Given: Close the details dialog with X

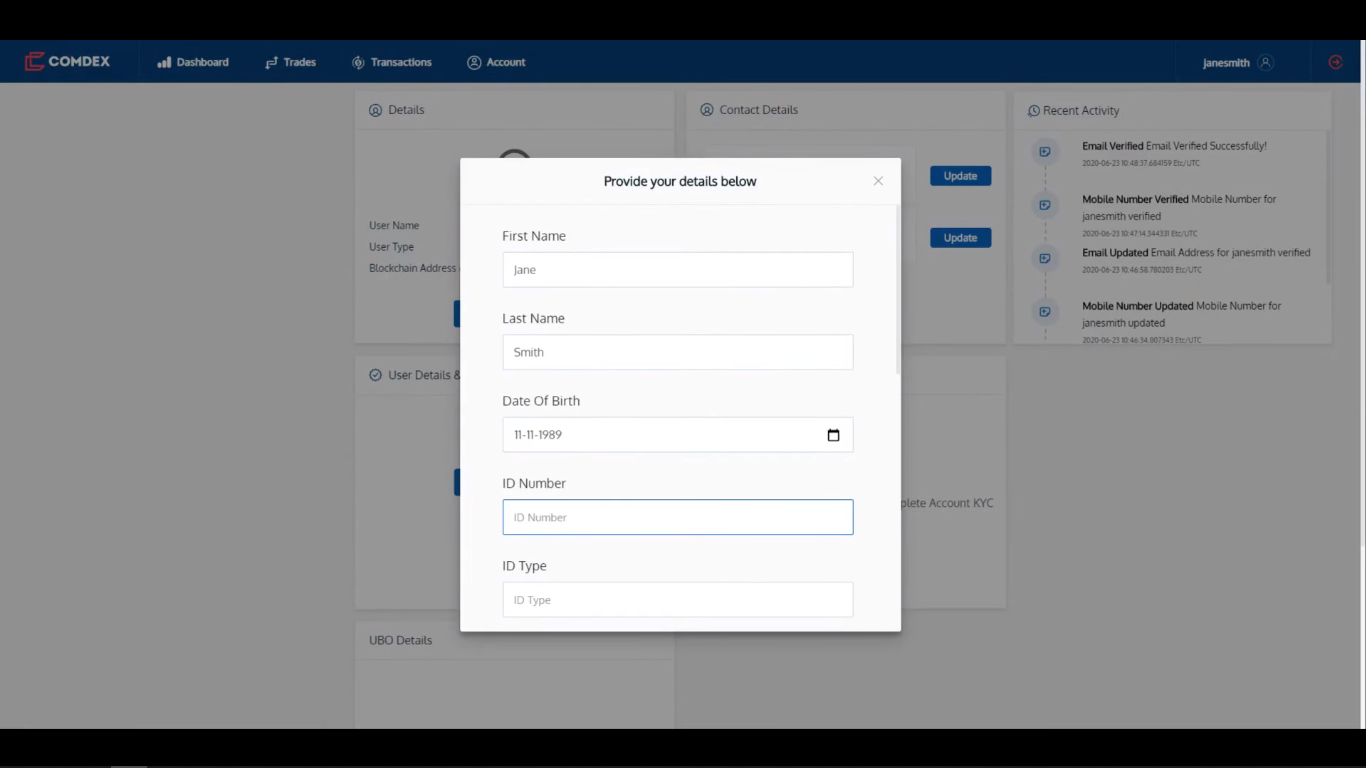Looking at the screenshot, I should 878,181.
